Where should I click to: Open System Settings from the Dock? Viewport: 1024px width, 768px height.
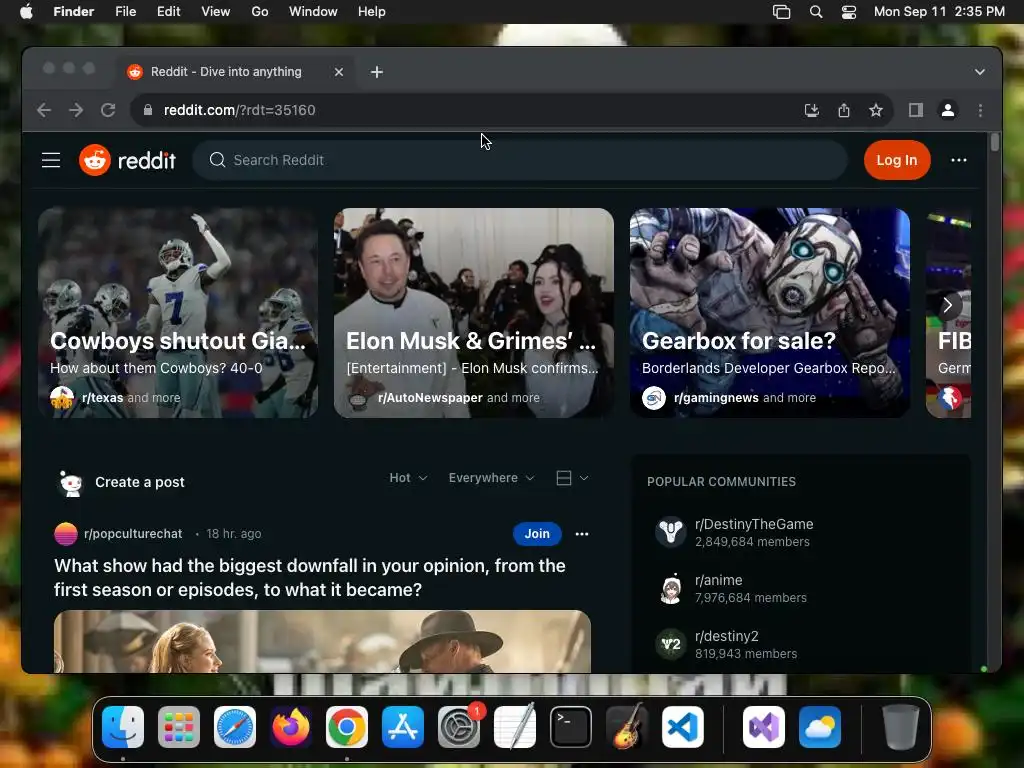pos(459,727)
